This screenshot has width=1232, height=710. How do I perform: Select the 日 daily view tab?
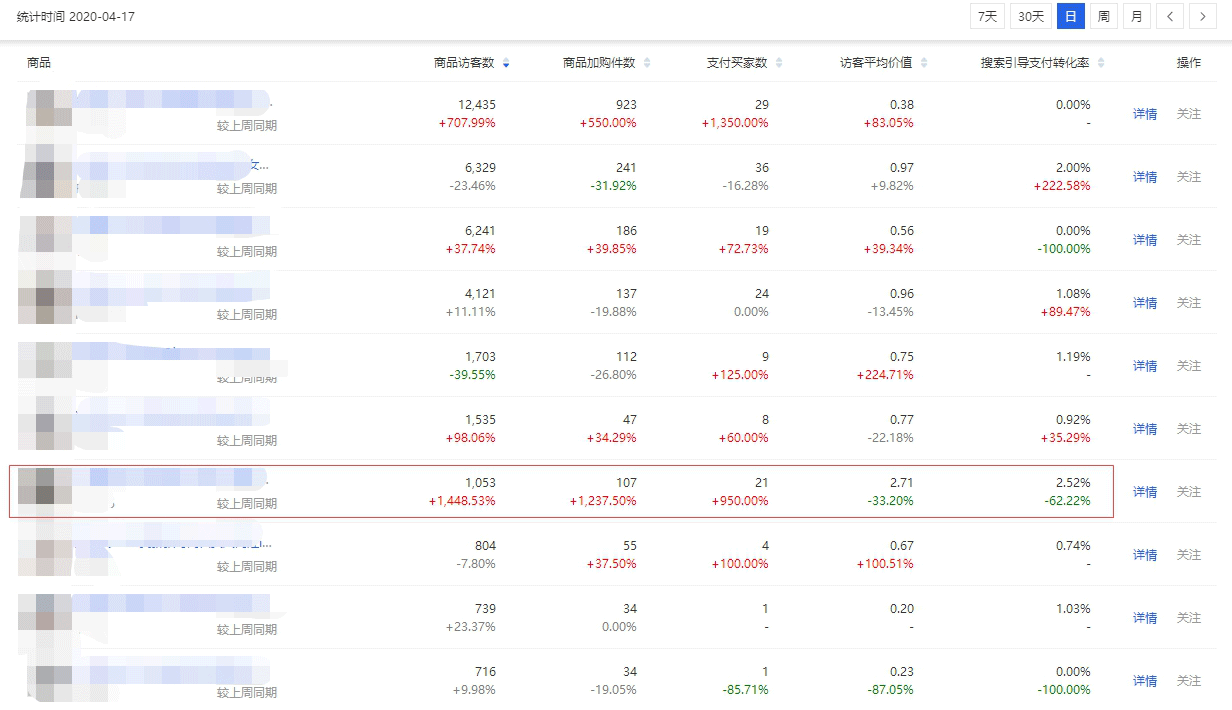pyautogui.click(x=1070, y=16)
